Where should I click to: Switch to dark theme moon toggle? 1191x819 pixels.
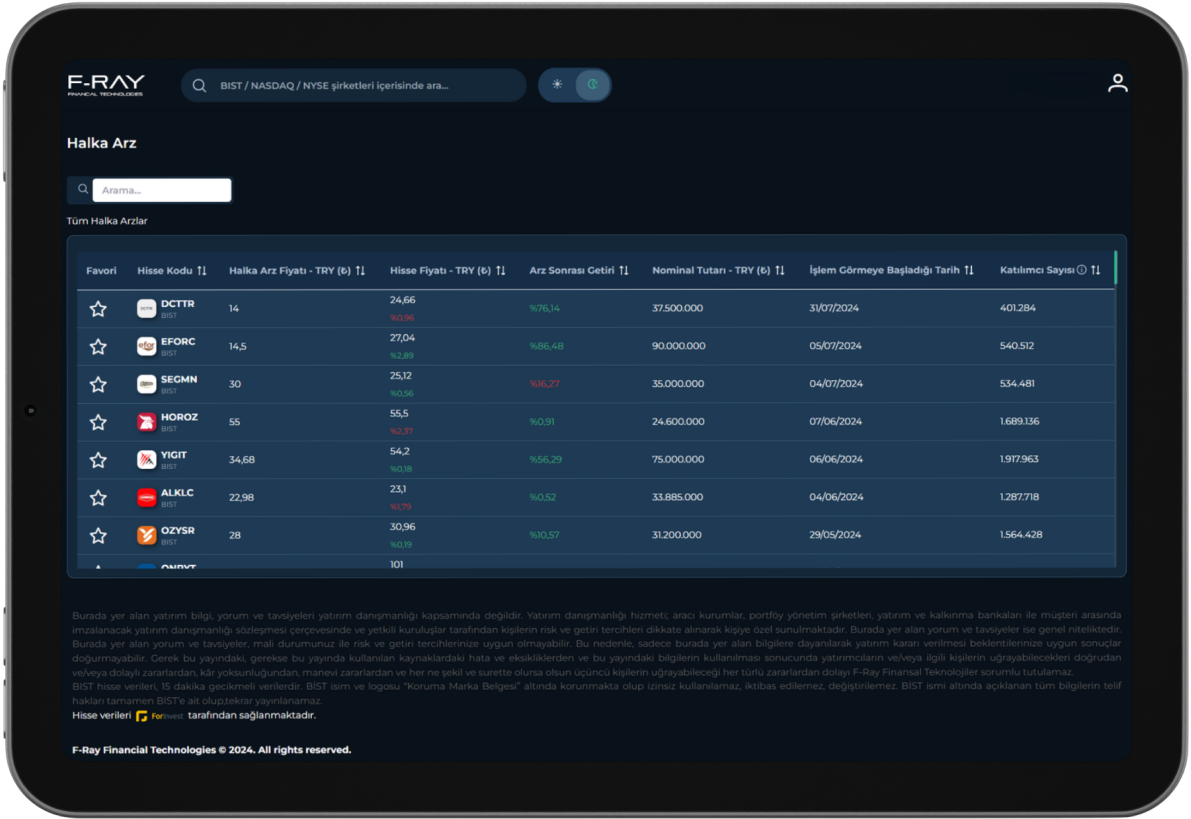(x=592, y=85)
